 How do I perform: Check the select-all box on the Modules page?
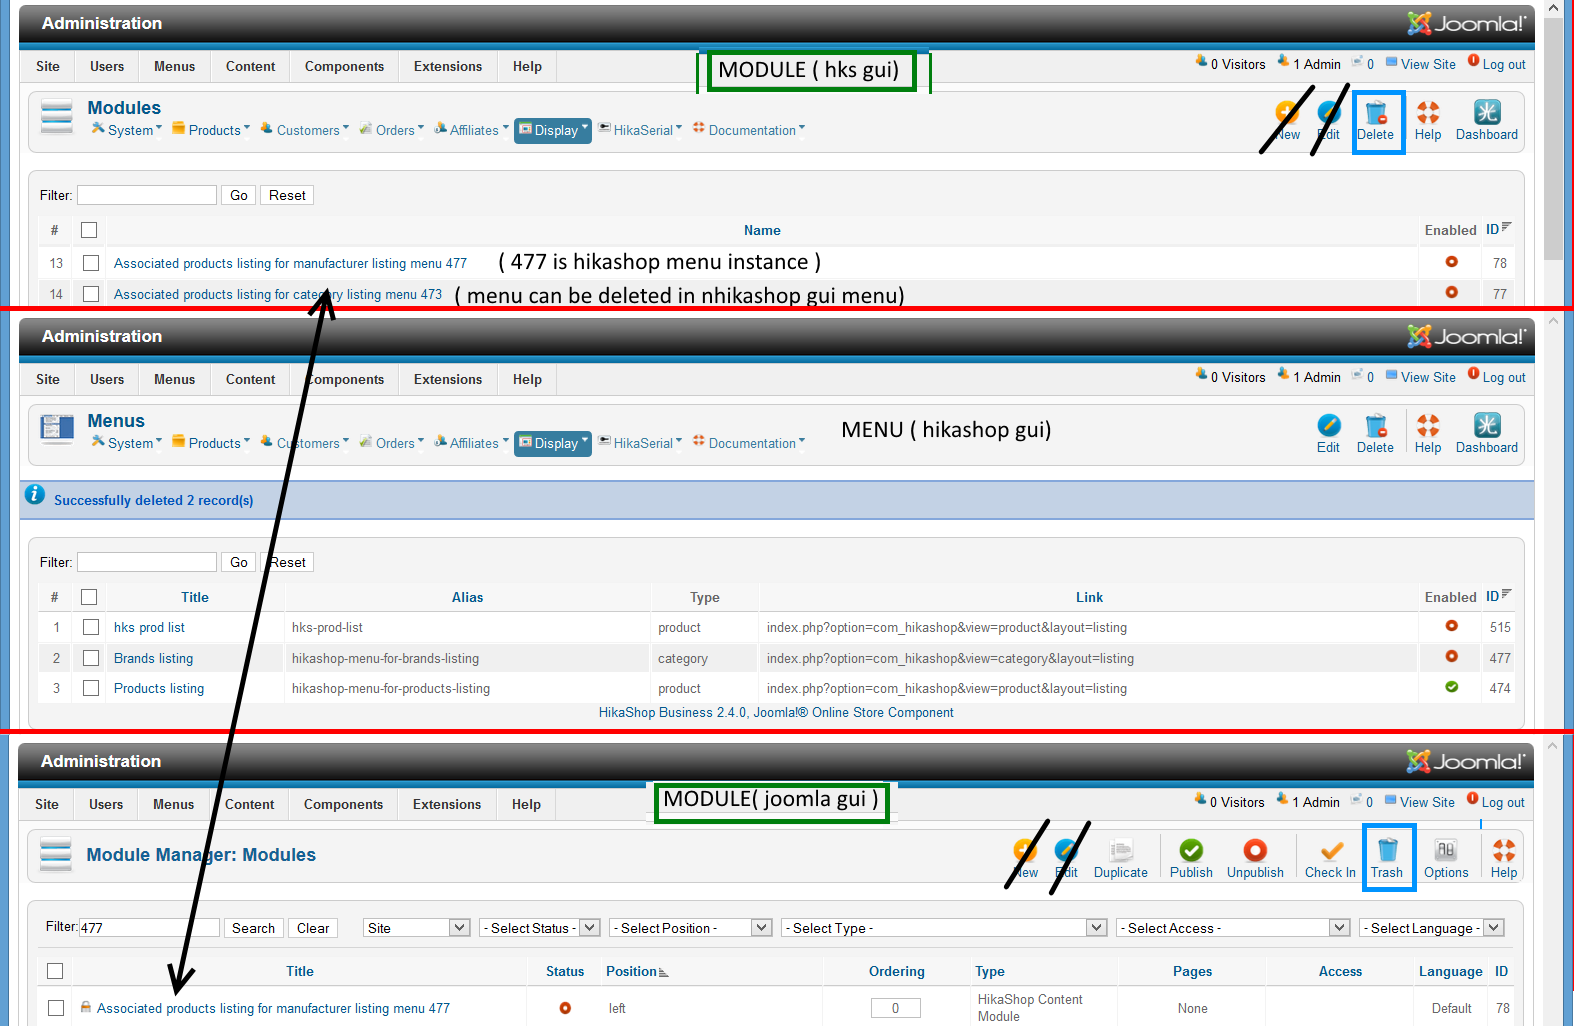point(89,230)
